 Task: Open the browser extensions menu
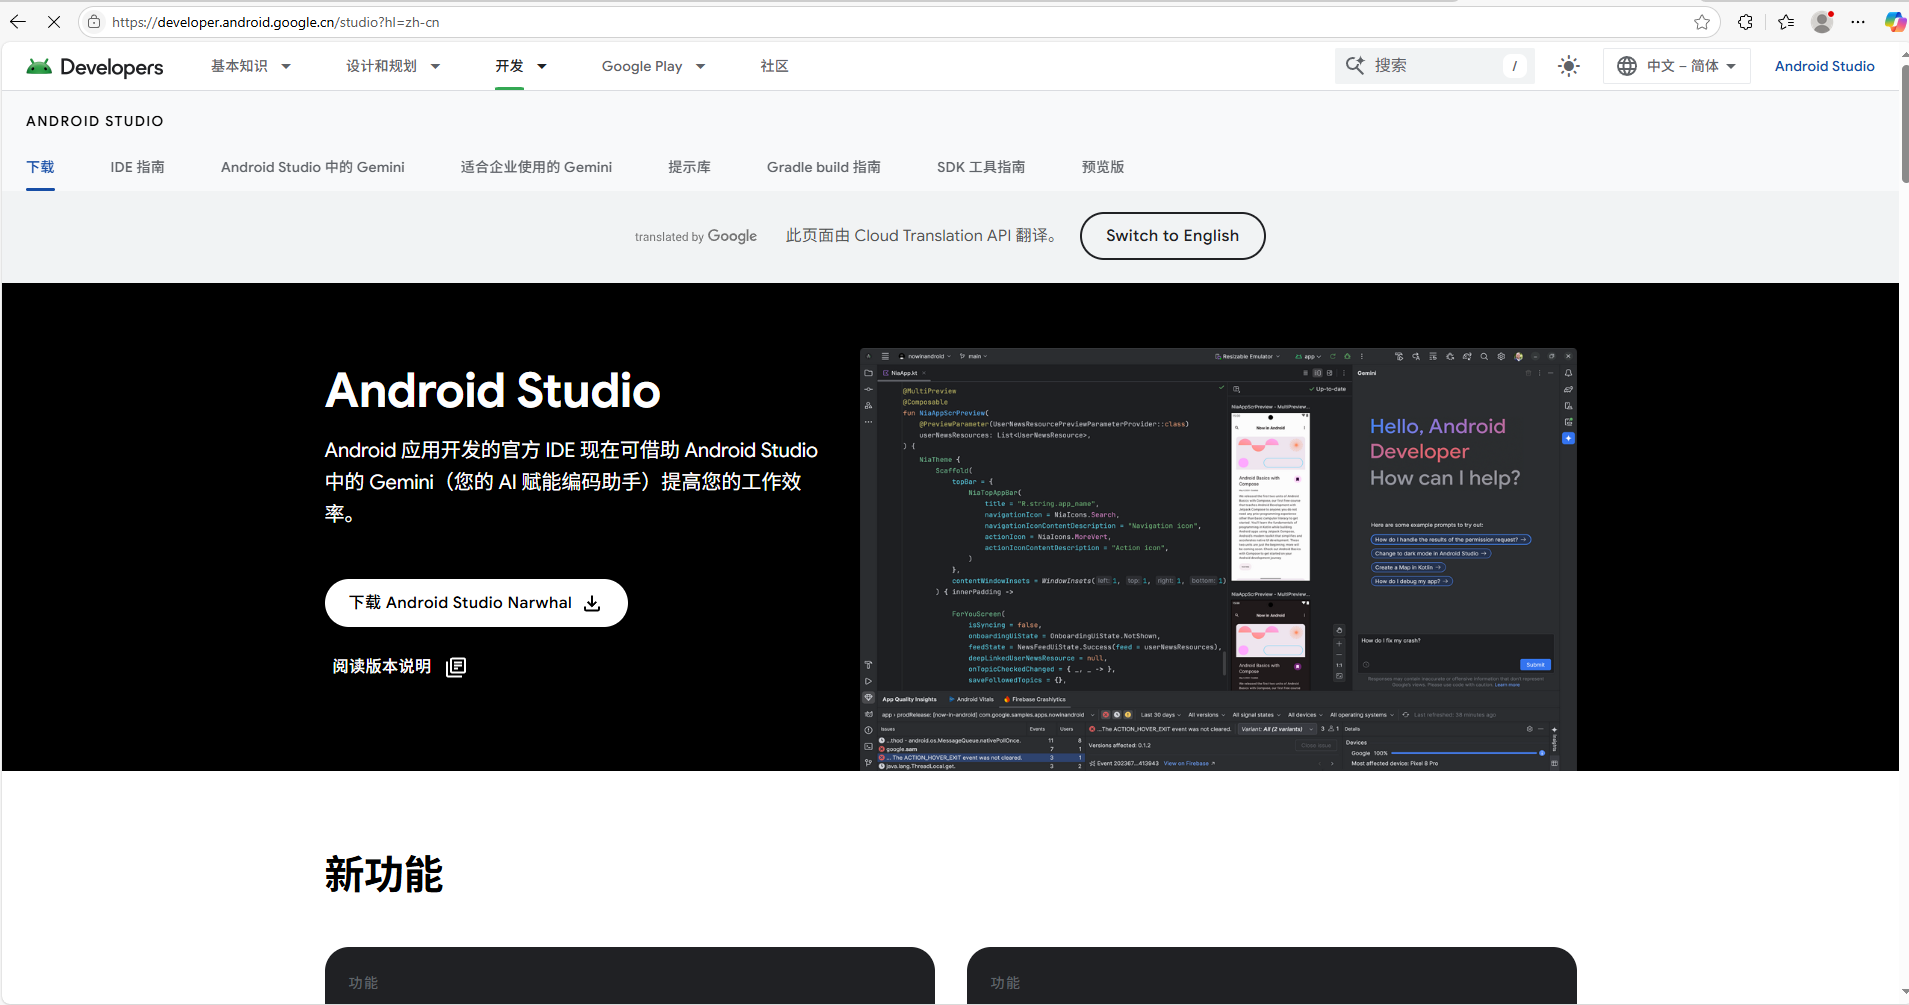coord(1745,22)
